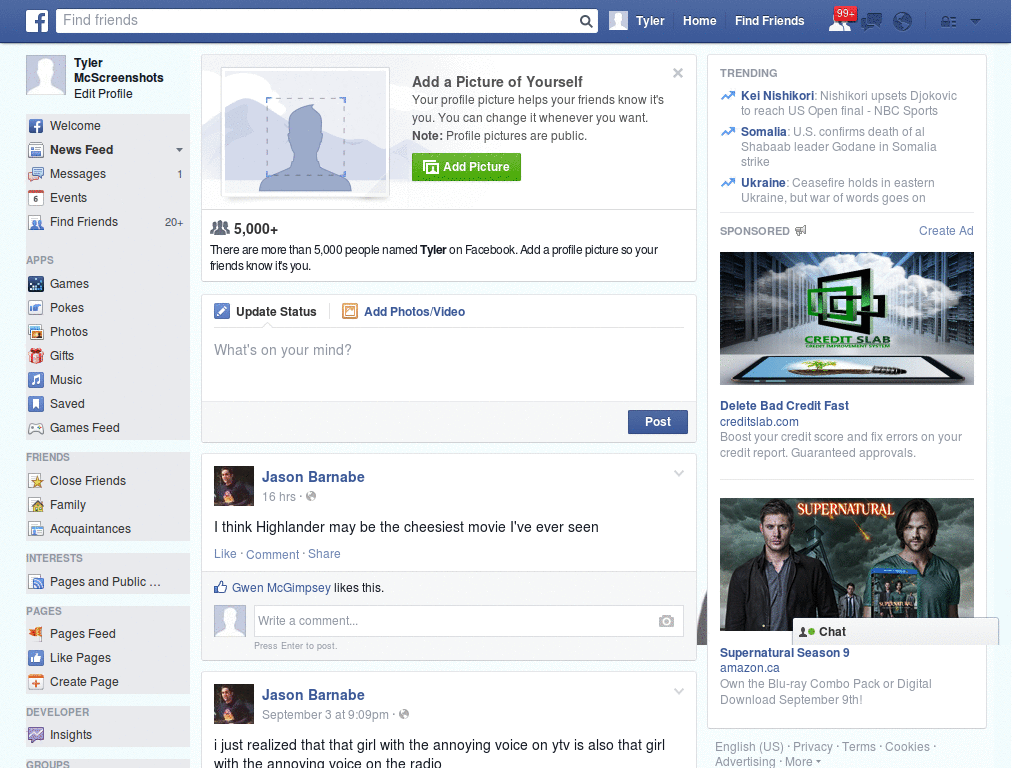Open the Supernatural ad image

(x=846, y=564)
